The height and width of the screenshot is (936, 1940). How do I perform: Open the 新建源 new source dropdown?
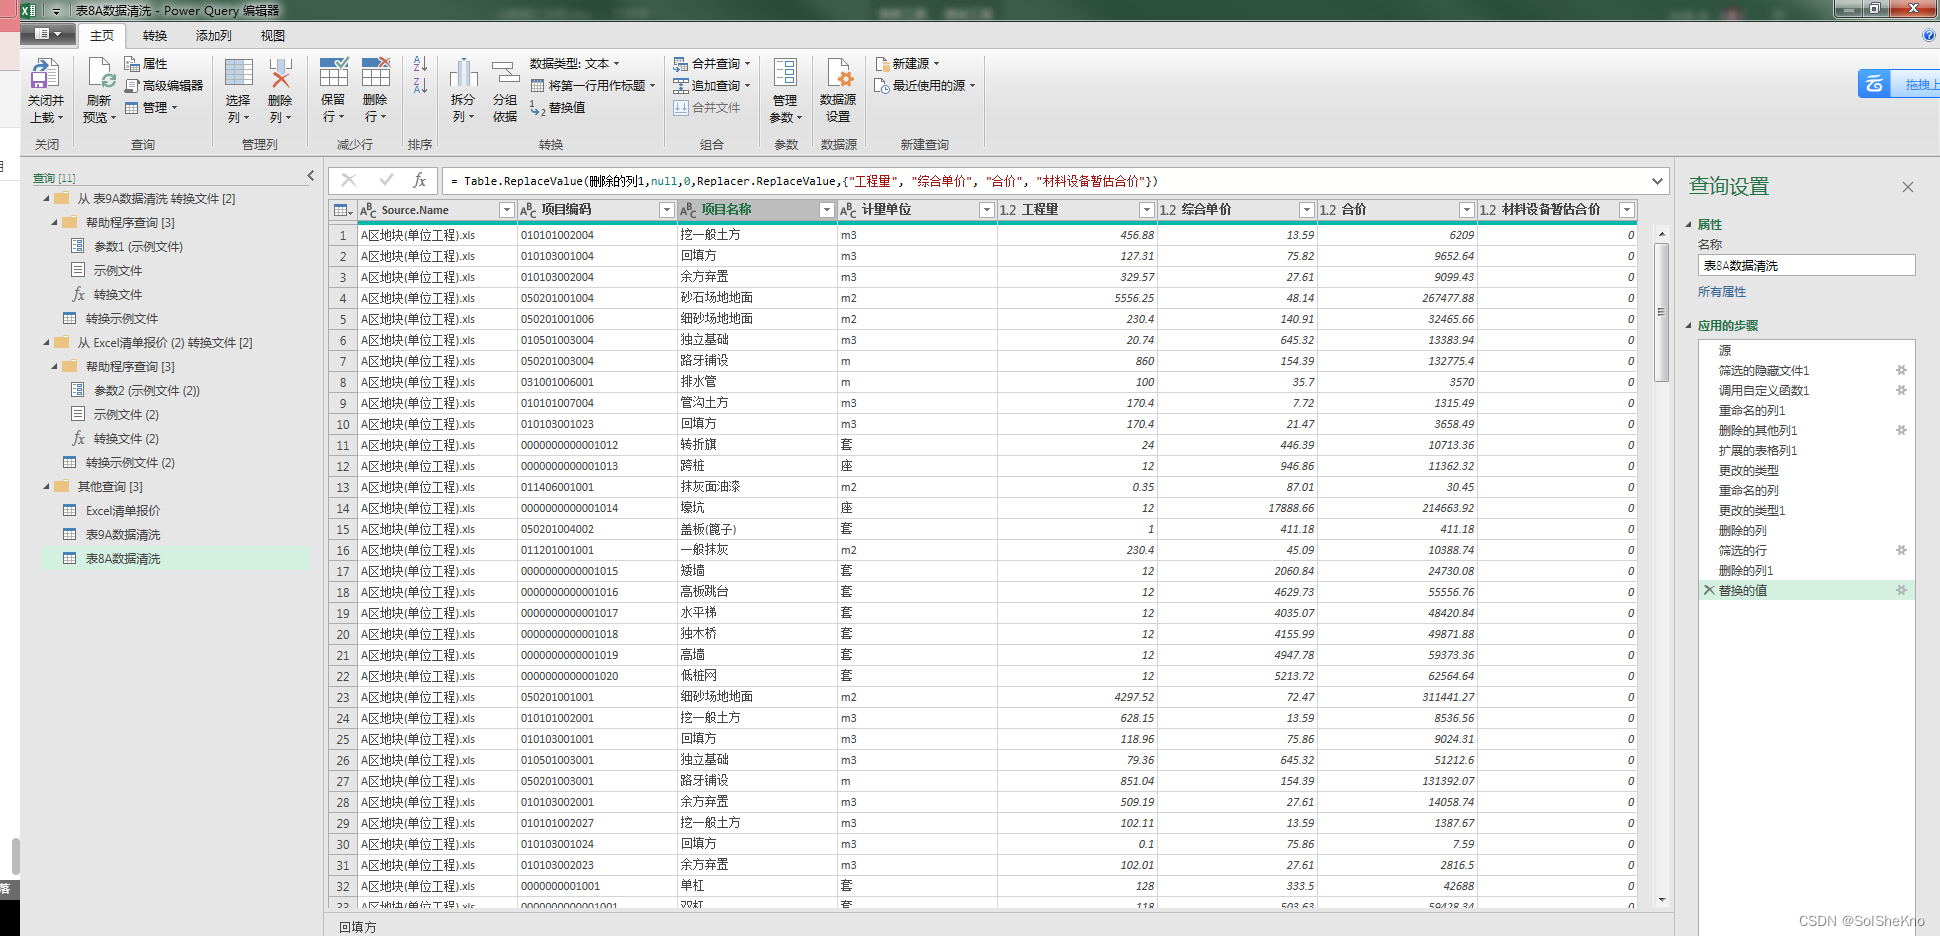tap(907, 64)
